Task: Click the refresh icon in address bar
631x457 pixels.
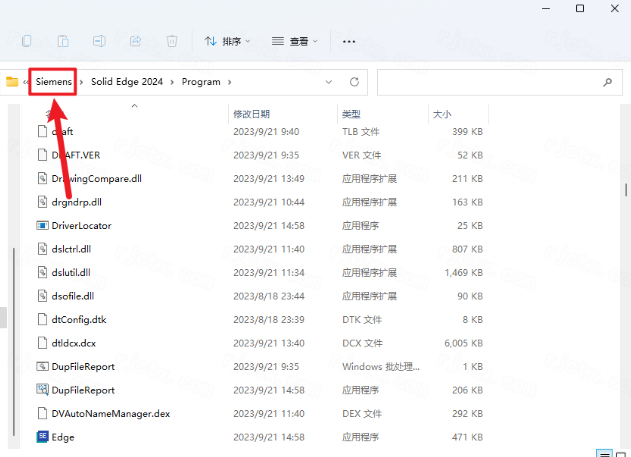Action: tap(354, 81)
